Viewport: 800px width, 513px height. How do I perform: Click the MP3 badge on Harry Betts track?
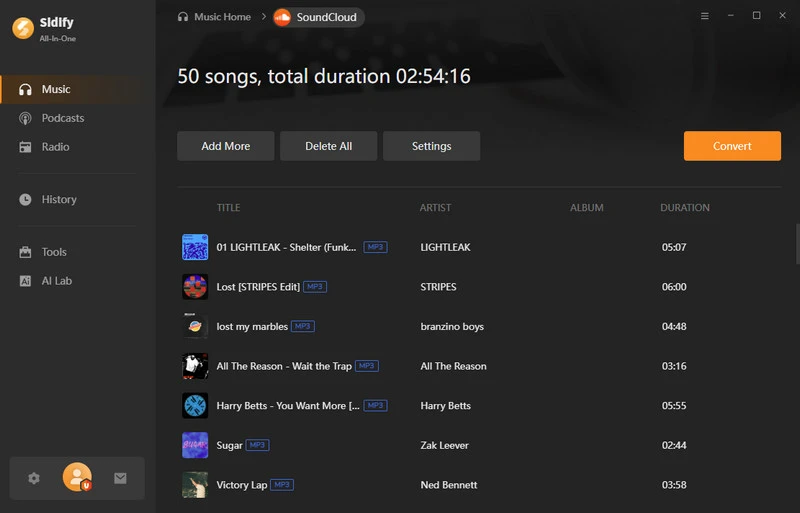pyautogui.click(x=376, y=405)
